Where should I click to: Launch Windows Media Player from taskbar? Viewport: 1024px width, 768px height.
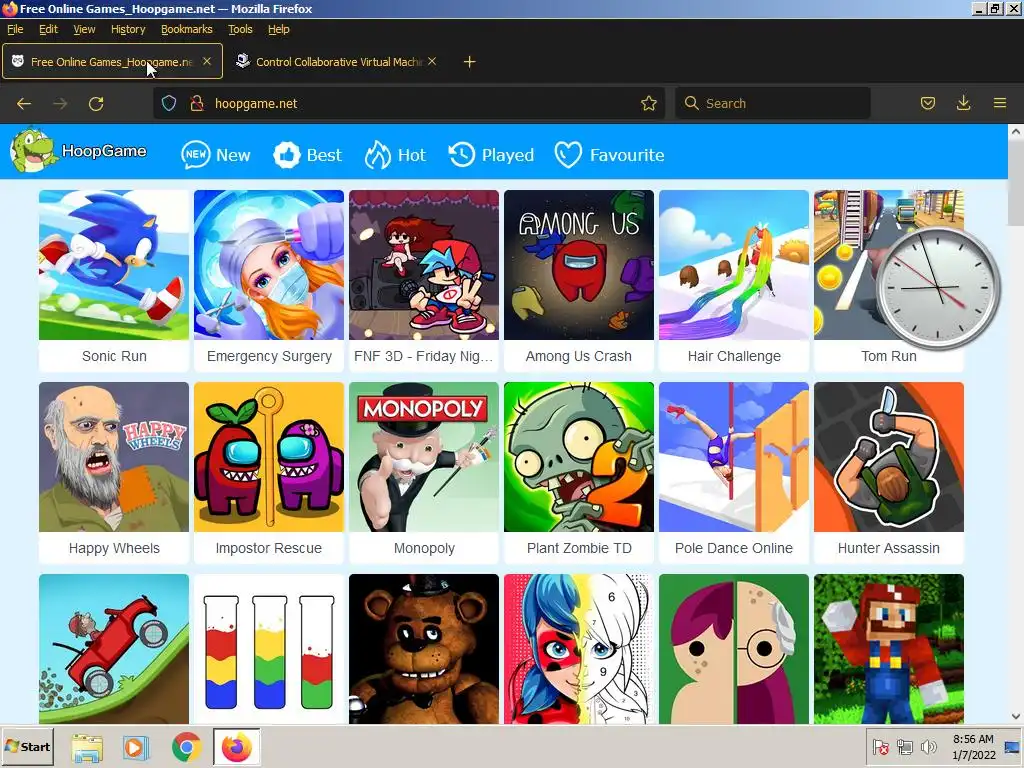coord(136,747)
